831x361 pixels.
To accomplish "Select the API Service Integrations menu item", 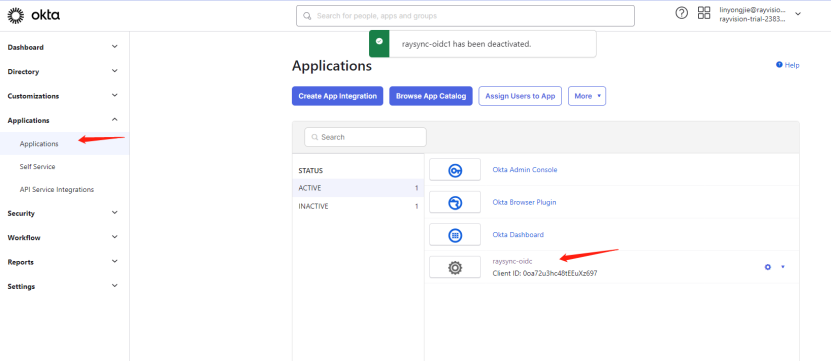I will point(57,189).
